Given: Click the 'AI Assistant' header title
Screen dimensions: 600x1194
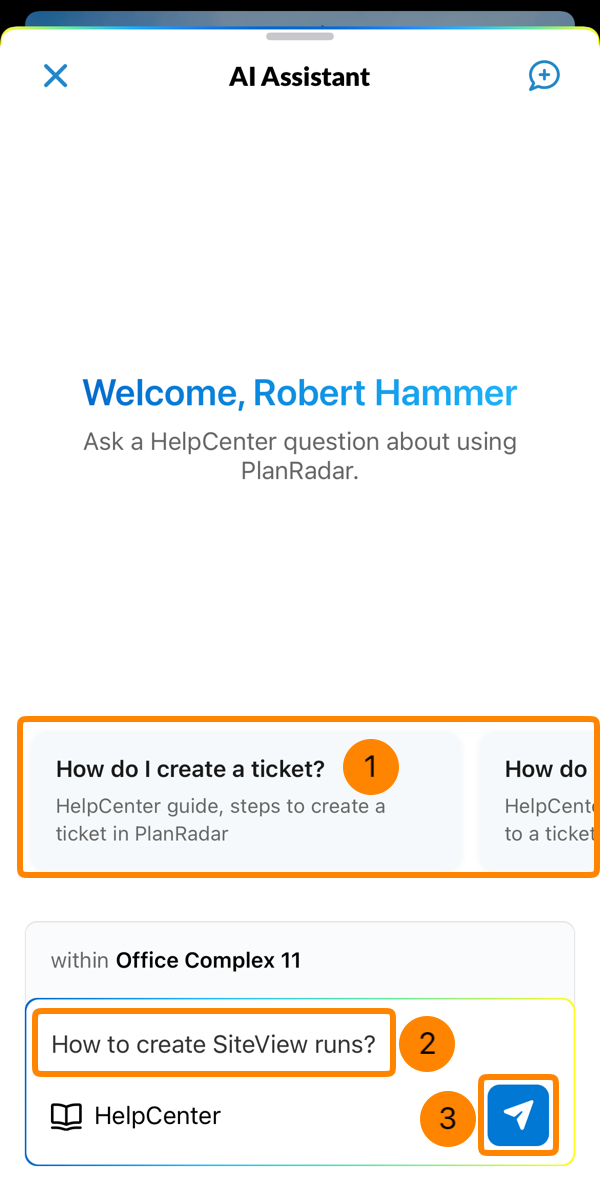Looking at the screenshot, I should 299,77.
